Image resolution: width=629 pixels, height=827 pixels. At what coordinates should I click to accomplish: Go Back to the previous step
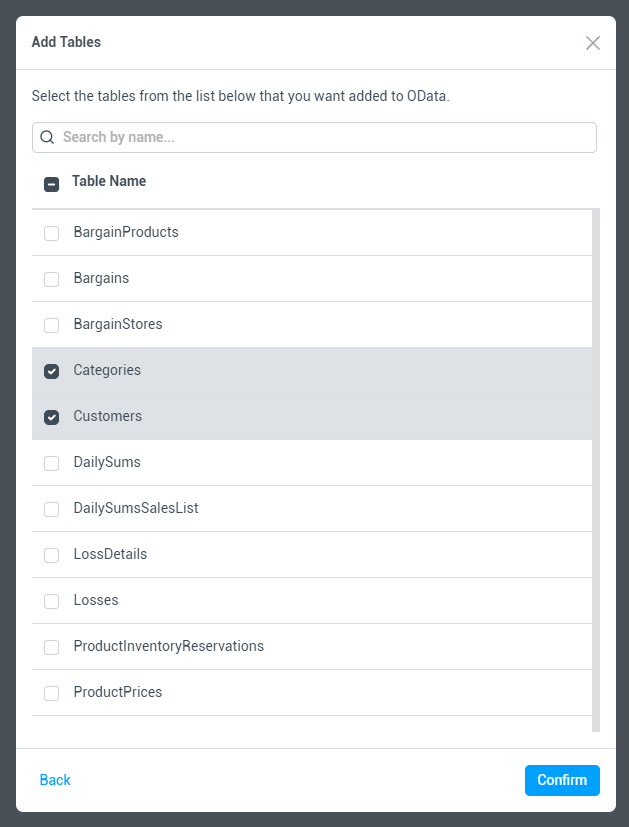55,780
